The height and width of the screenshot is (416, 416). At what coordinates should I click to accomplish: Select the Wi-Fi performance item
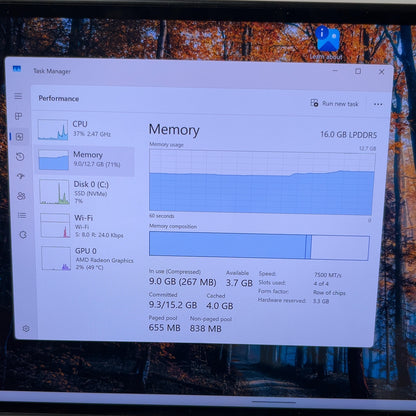pyautogui.click(x=87, y=226)
